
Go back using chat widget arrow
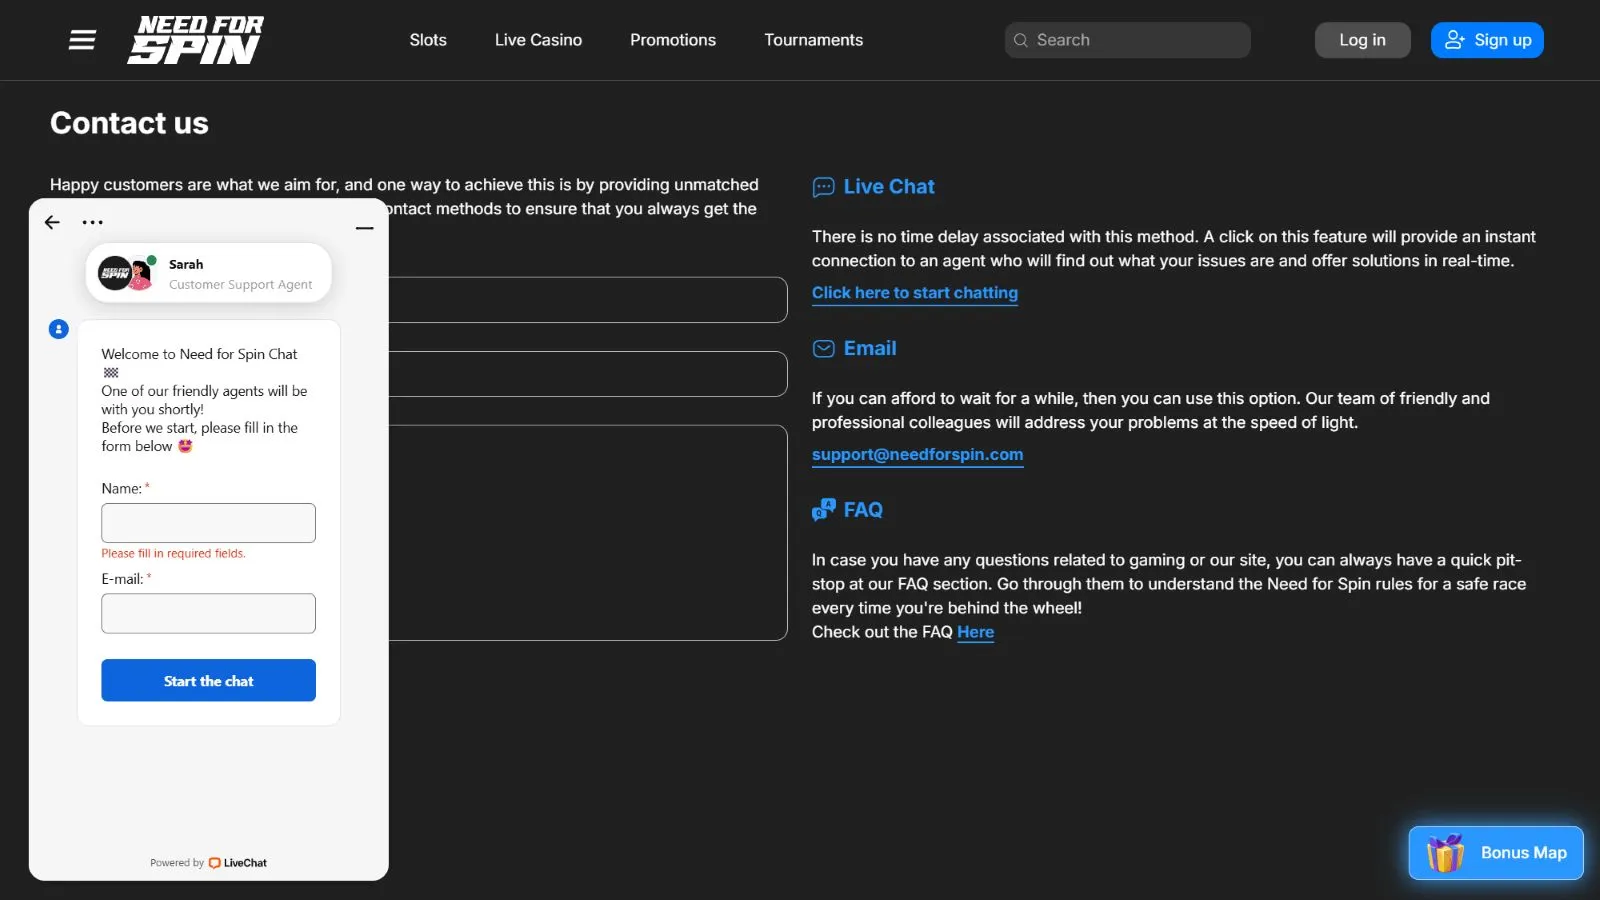pyautogui.click(x=53, y=222)
